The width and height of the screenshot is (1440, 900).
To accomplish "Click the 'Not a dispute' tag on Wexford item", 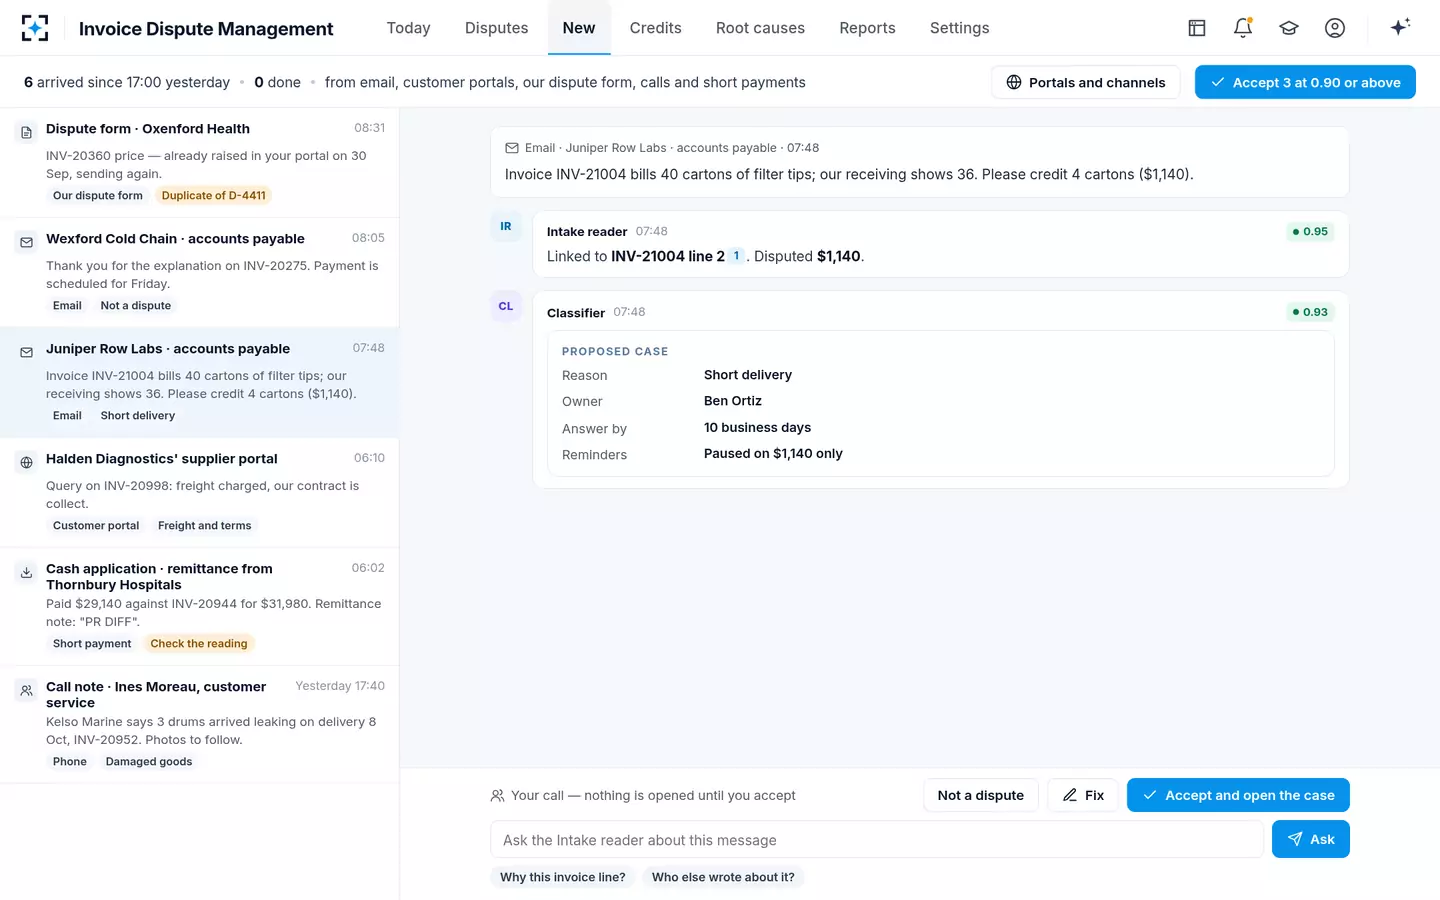I will pyautogui.click(x=136, y=306).
